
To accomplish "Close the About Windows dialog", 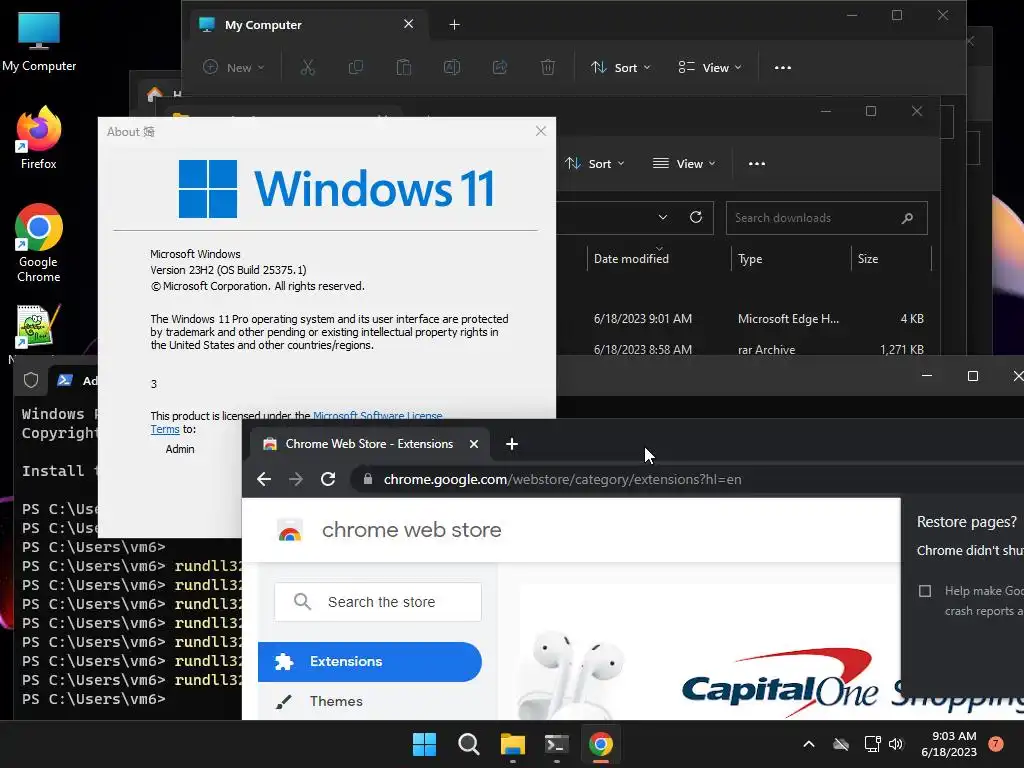I will point(541,131).
